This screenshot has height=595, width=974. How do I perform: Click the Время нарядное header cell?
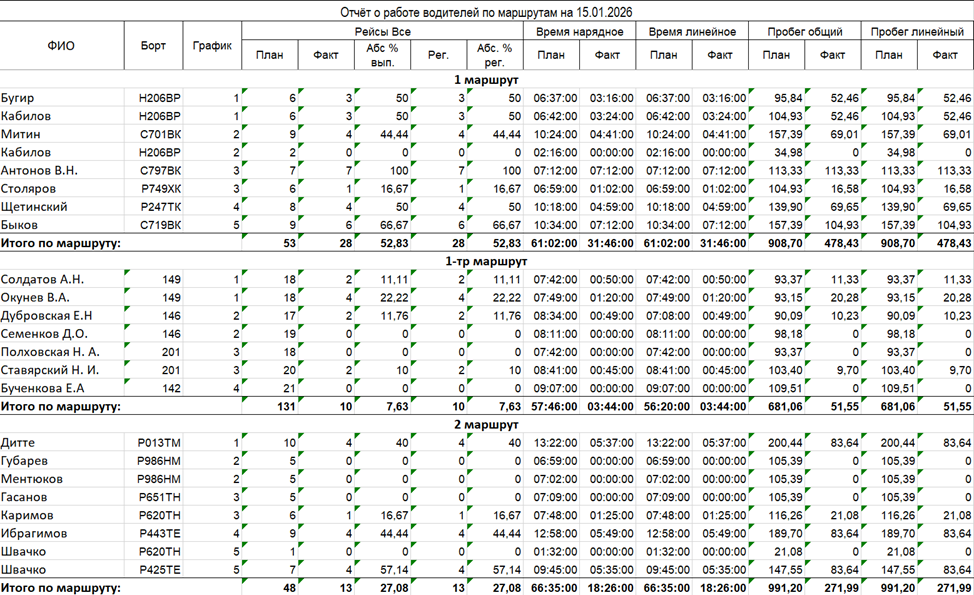(x=579, y=32)
